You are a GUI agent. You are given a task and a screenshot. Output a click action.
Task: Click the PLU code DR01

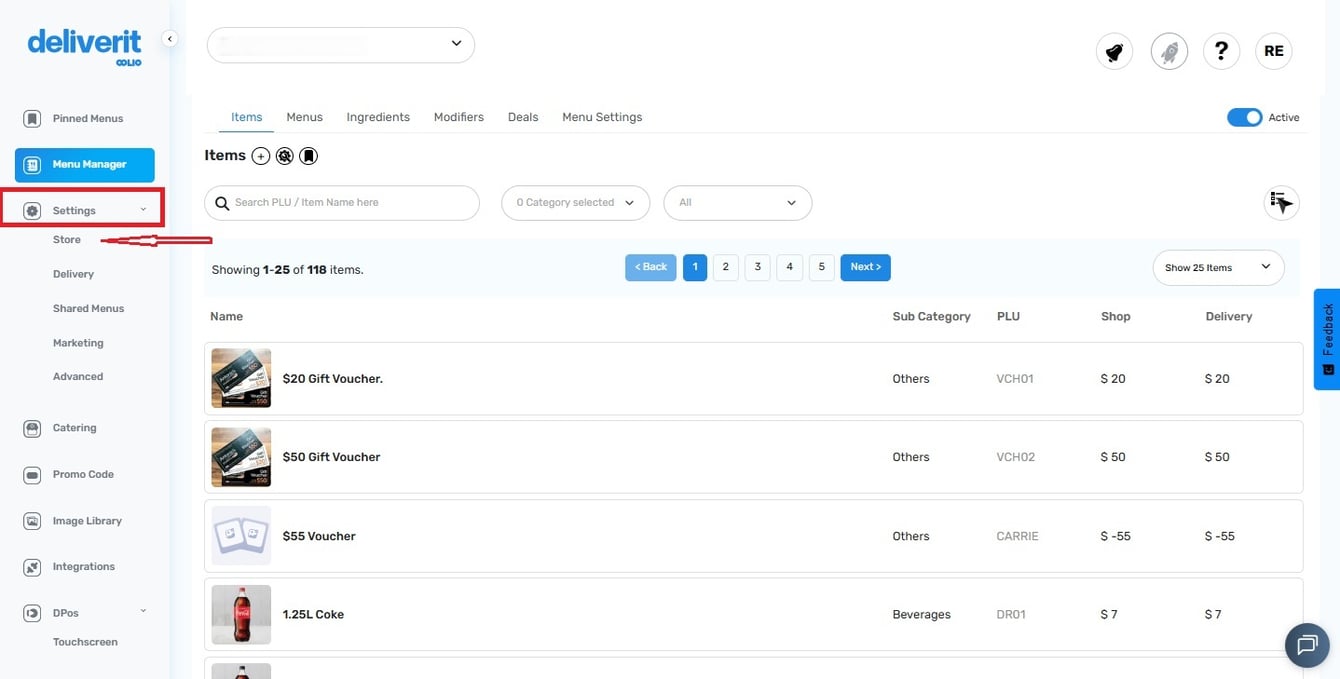coord(1011,615)
